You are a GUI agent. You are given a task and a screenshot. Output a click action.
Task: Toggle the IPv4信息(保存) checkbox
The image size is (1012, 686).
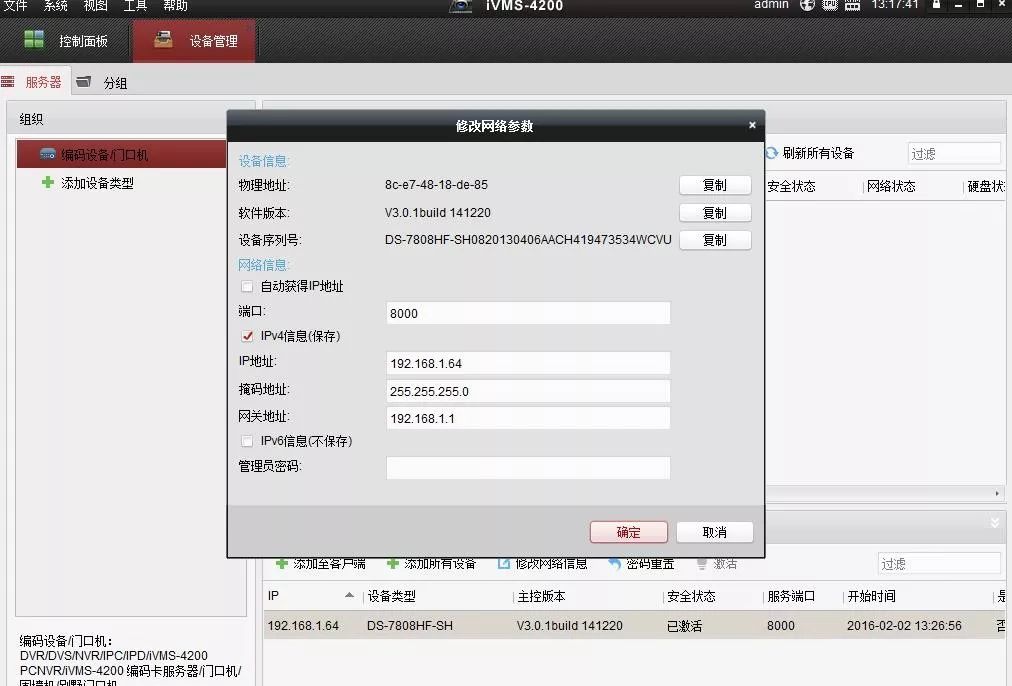point(247,336)
